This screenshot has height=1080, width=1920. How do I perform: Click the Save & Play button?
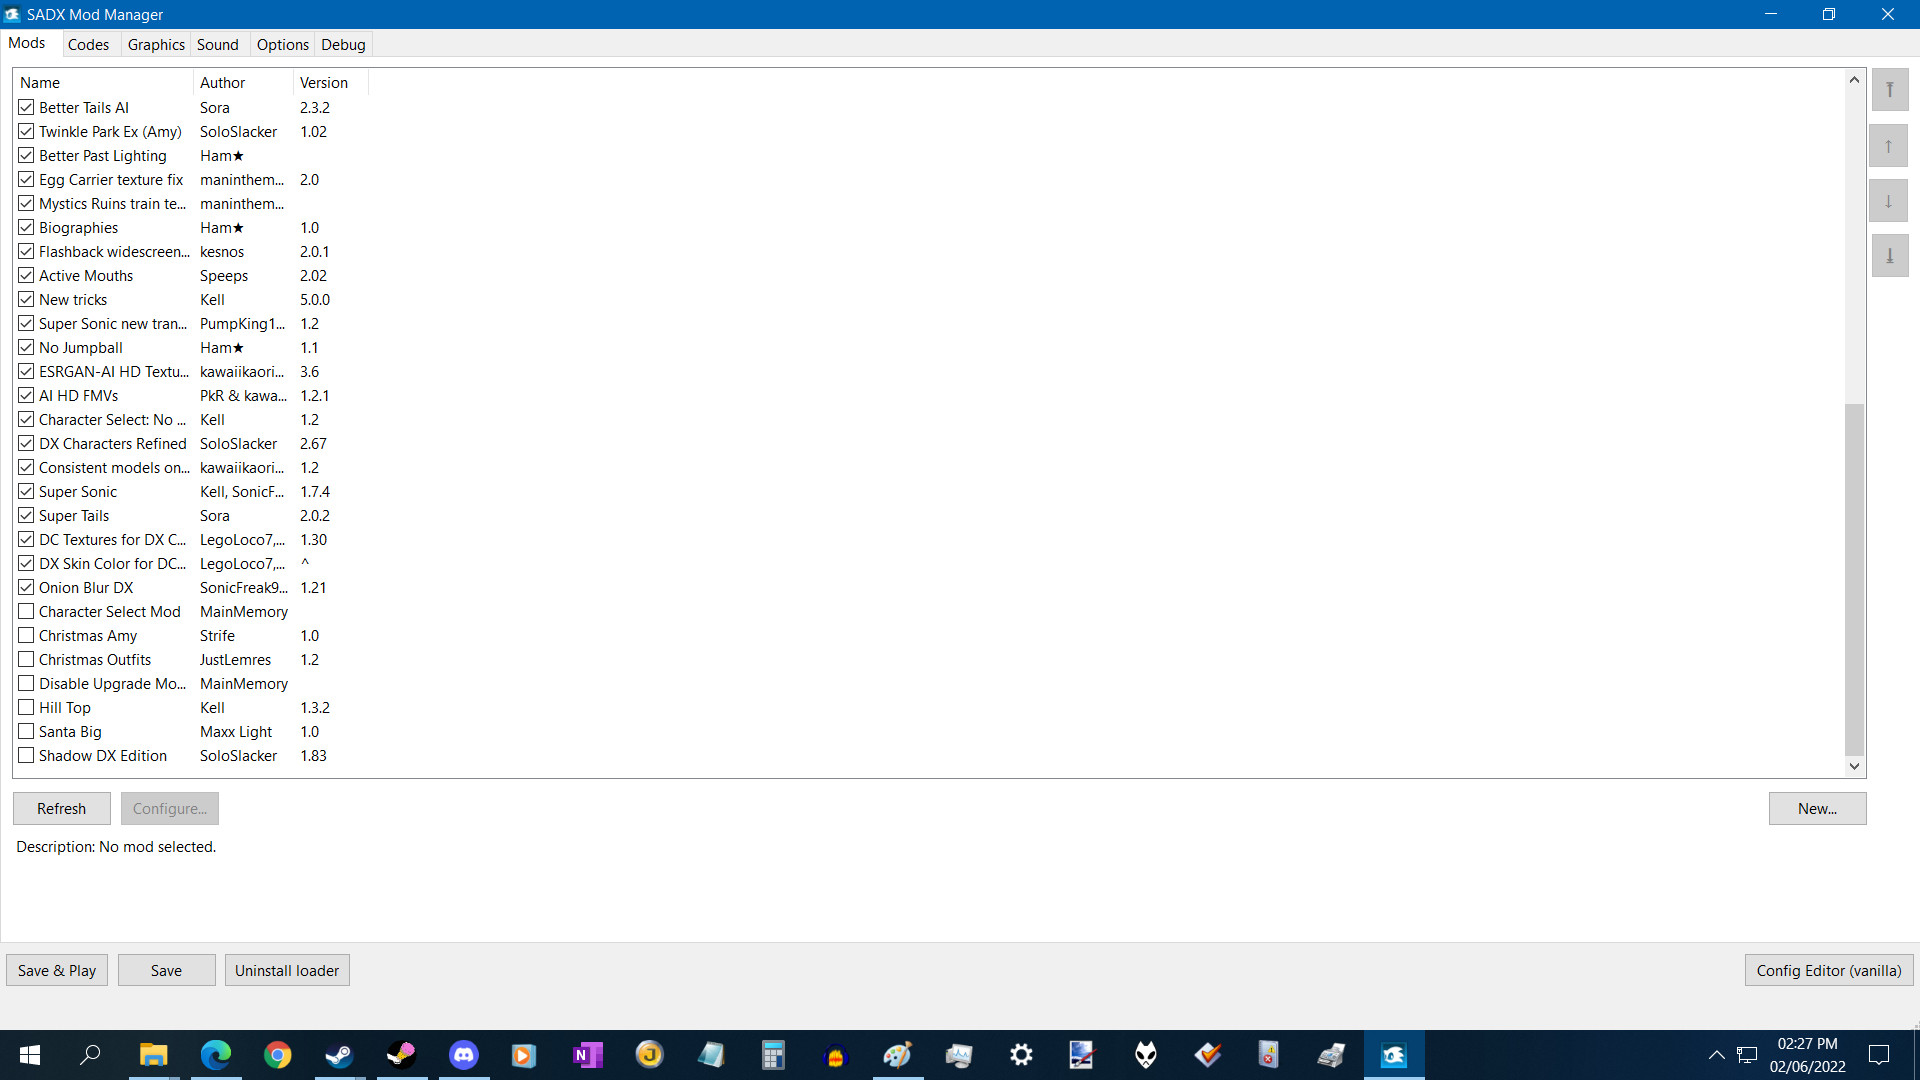click(x=57, y=970)
